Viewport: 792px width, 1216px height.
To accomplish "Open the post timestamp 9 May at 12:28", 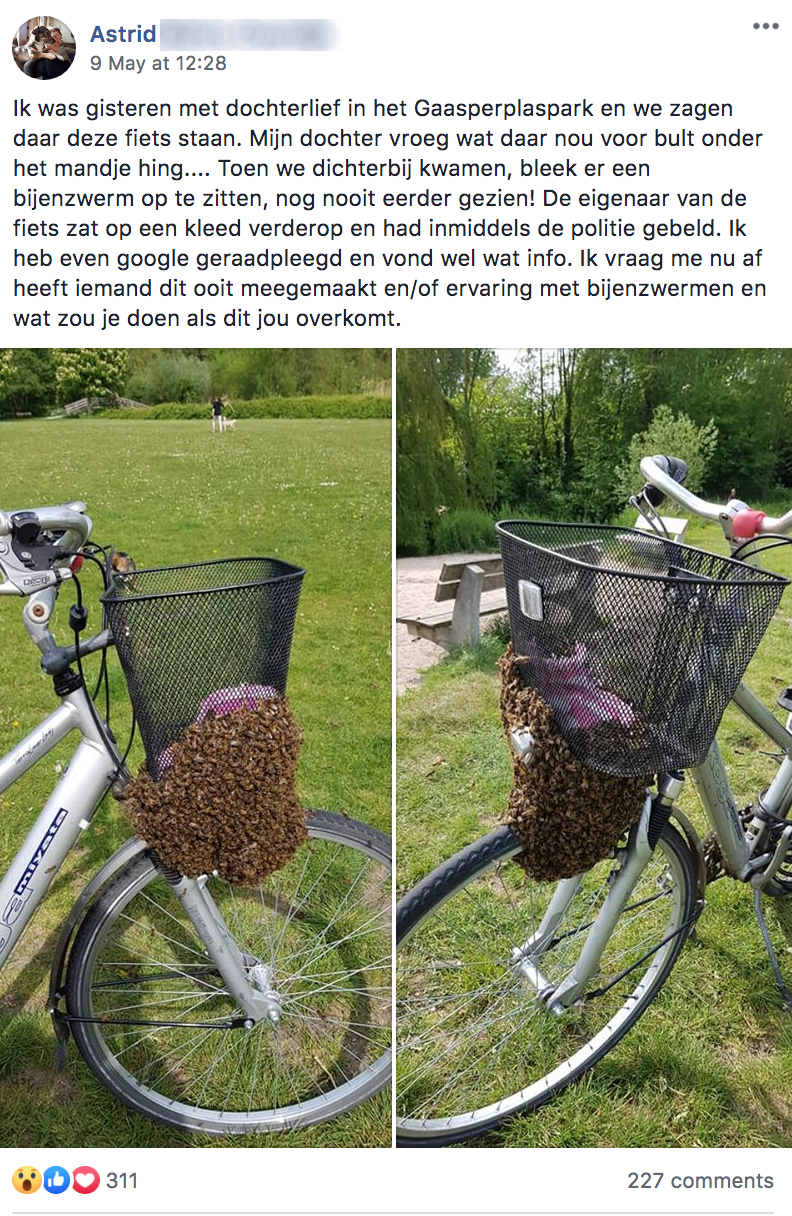I will tap(158, 63).
